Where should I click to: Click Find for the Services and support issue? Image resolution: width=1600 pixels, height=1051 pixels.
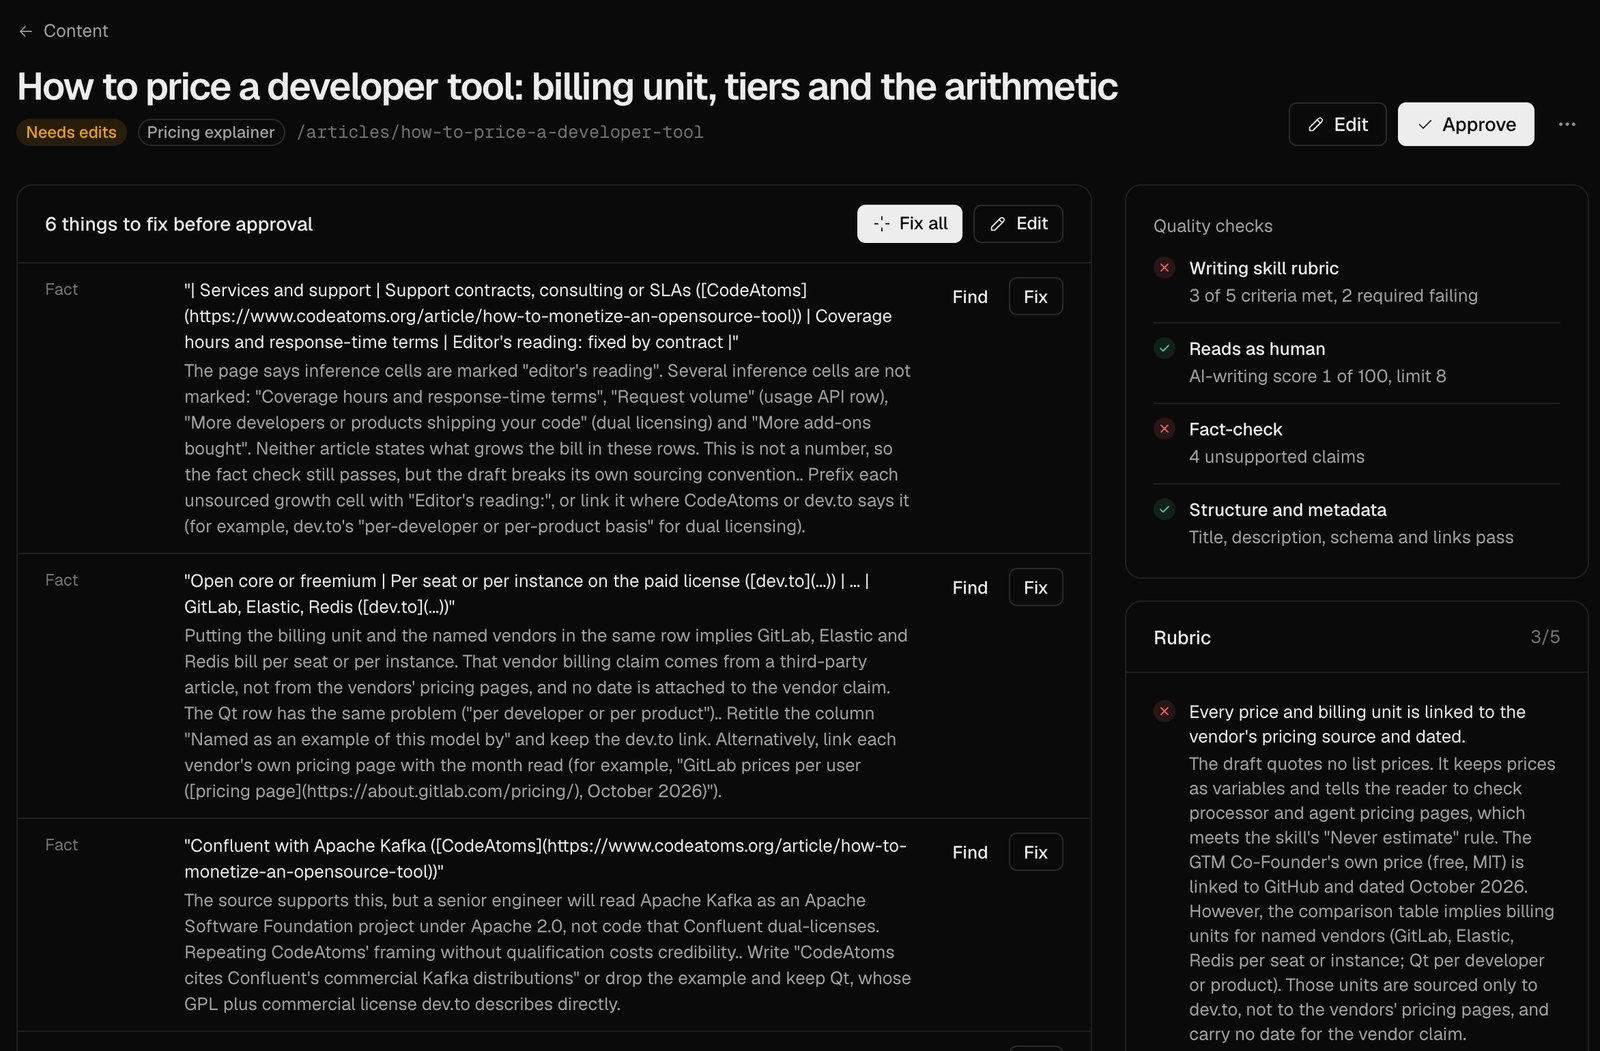click(970, 297)
